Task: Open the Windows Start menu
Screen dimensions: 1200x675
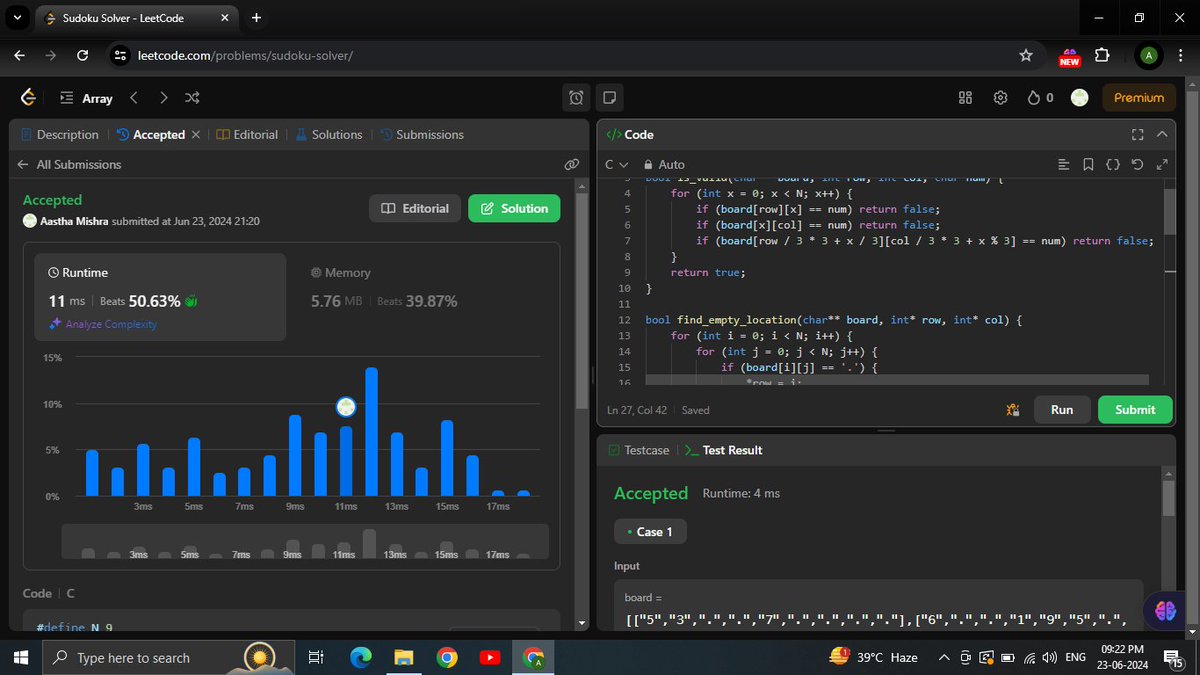Action: pos(20,657)
